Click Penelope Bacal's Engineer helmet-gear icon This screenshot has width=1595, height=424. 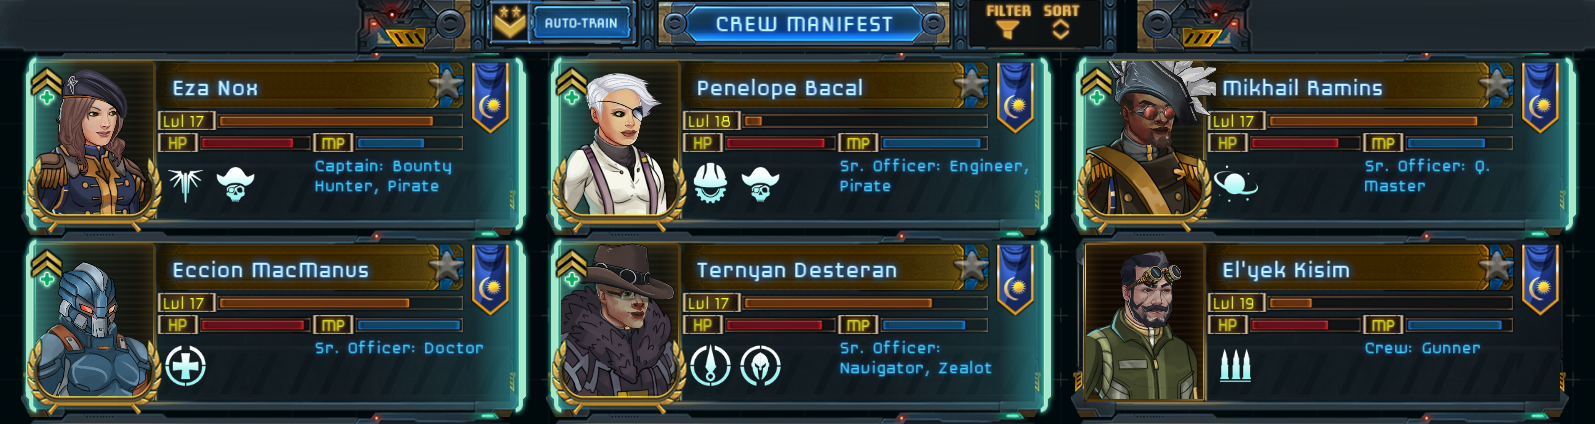pyautogui.click(x=710, y=183)
